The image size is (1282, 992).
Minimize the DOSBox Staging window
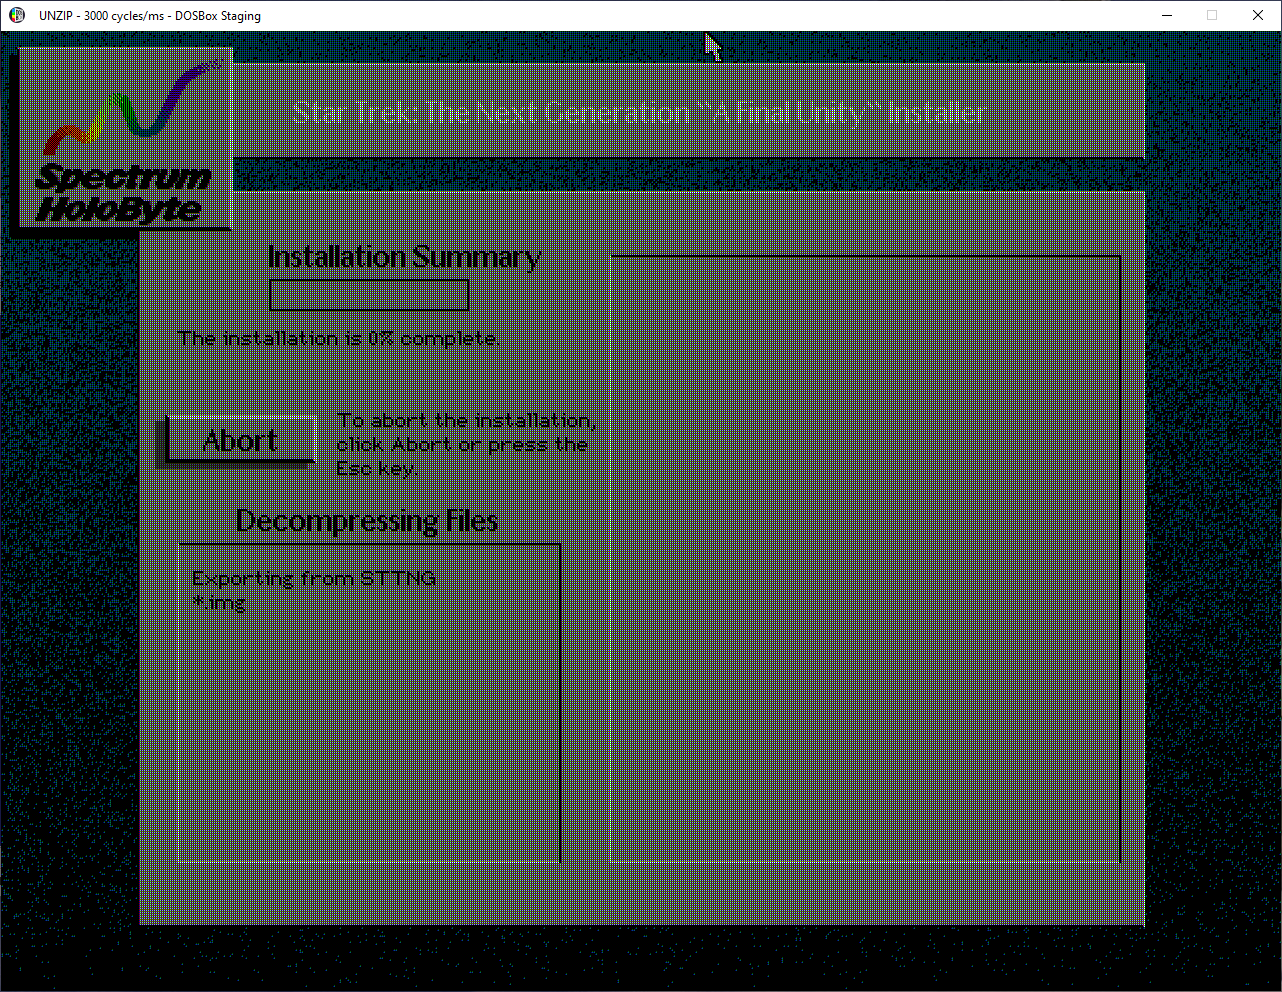pyautogui.click(x=1167, y=15)
